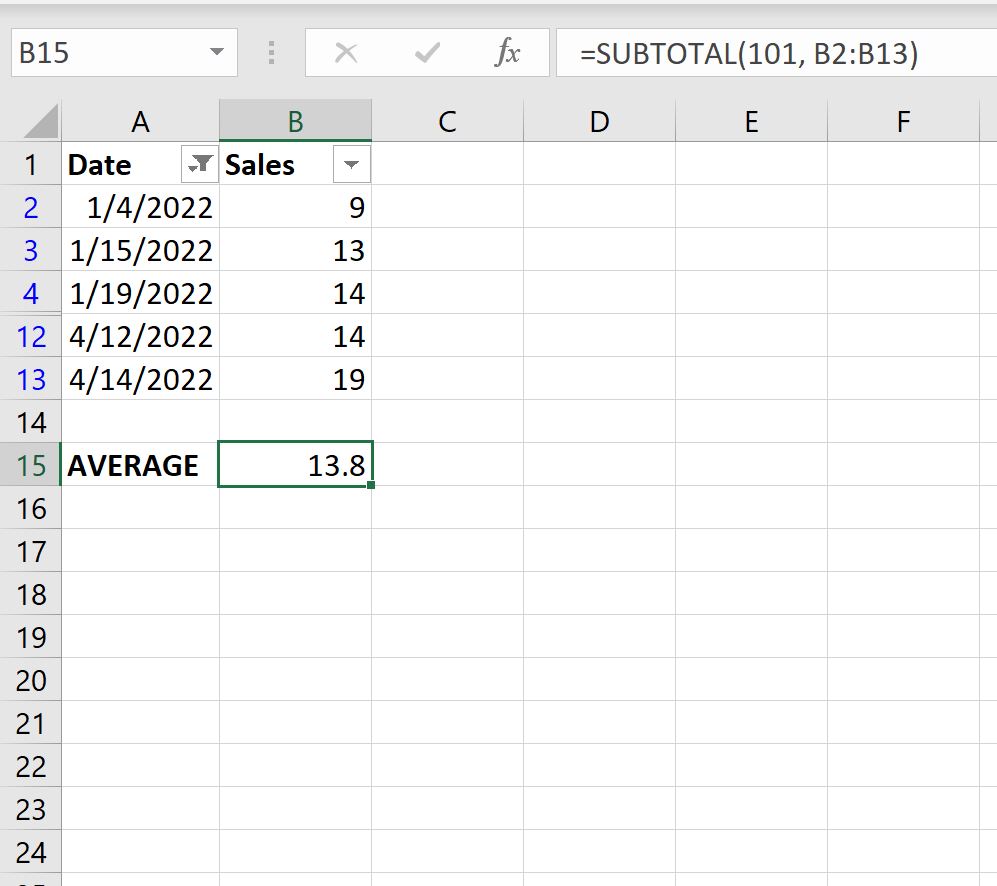Select the column D header
The width and height of the screenshot is (997, 886).
598,120
